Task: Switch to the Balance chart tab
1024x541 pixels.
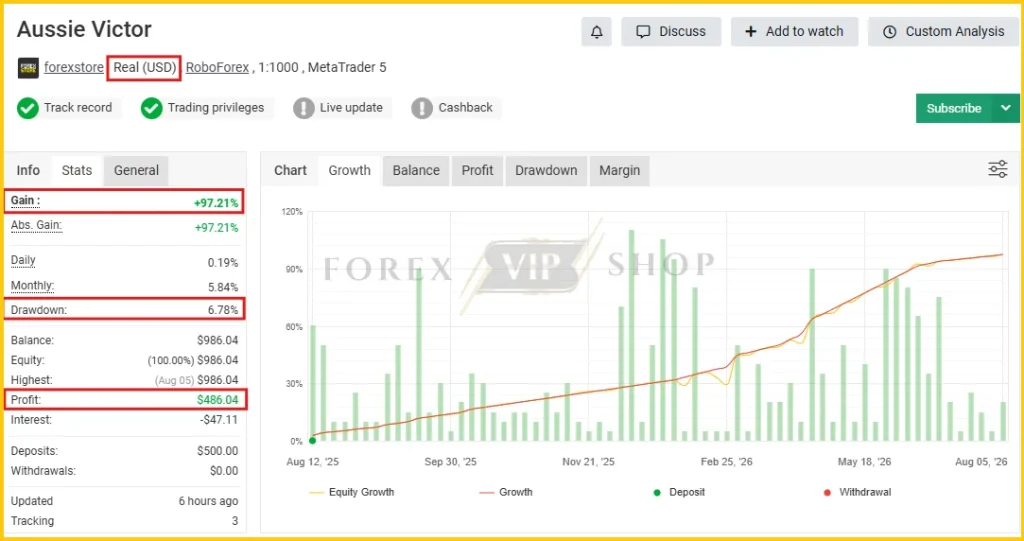Action: 416,171
